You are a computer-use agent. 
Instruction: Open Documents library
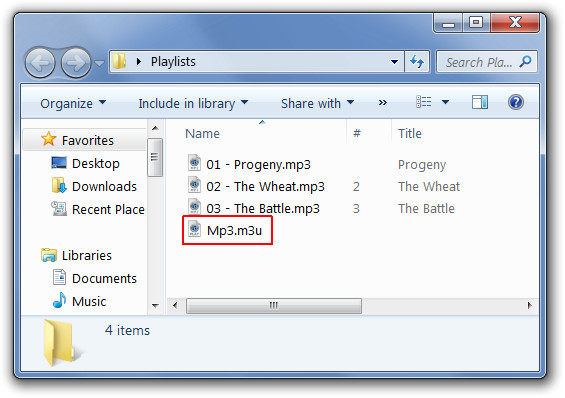[x=104, y=279]
